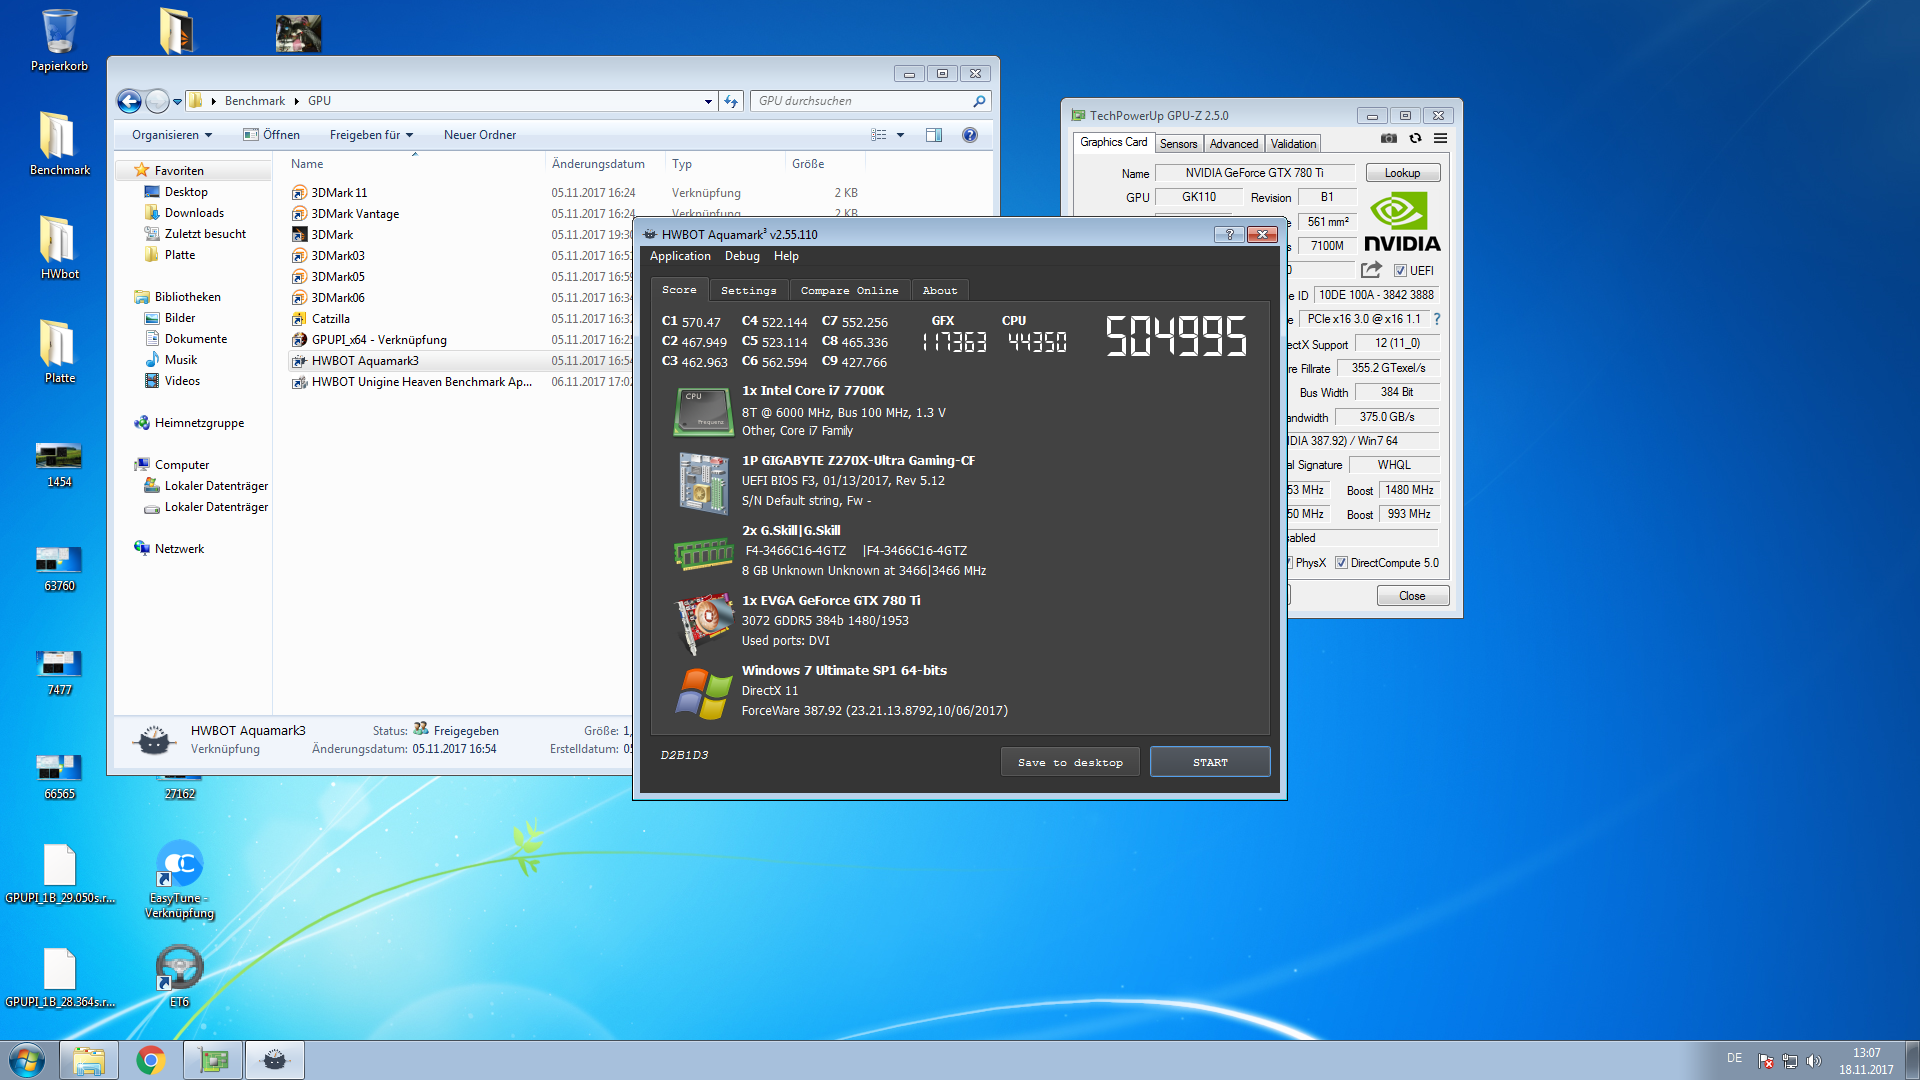Open the Application menu in Aquamark
This screenshot has width=1920, height=1080.
click(680, 256)
